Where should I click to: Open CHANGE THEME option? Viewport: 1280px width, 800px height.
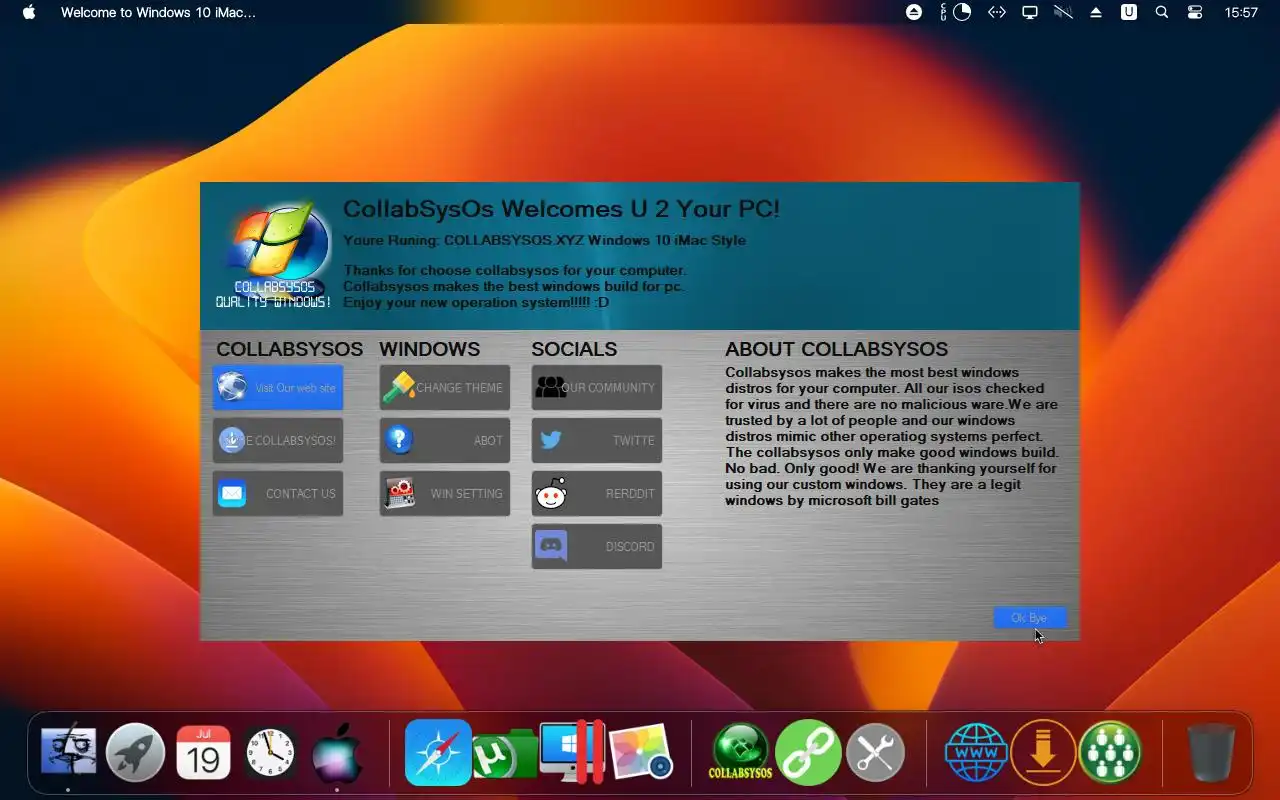(x=445, y=387)
